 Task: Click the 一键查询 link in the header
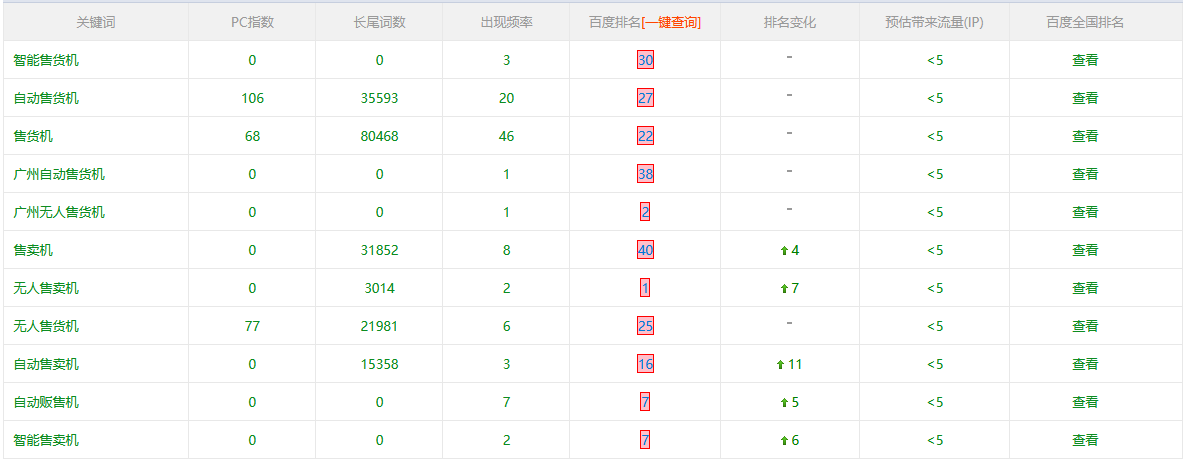click(671, 22)
